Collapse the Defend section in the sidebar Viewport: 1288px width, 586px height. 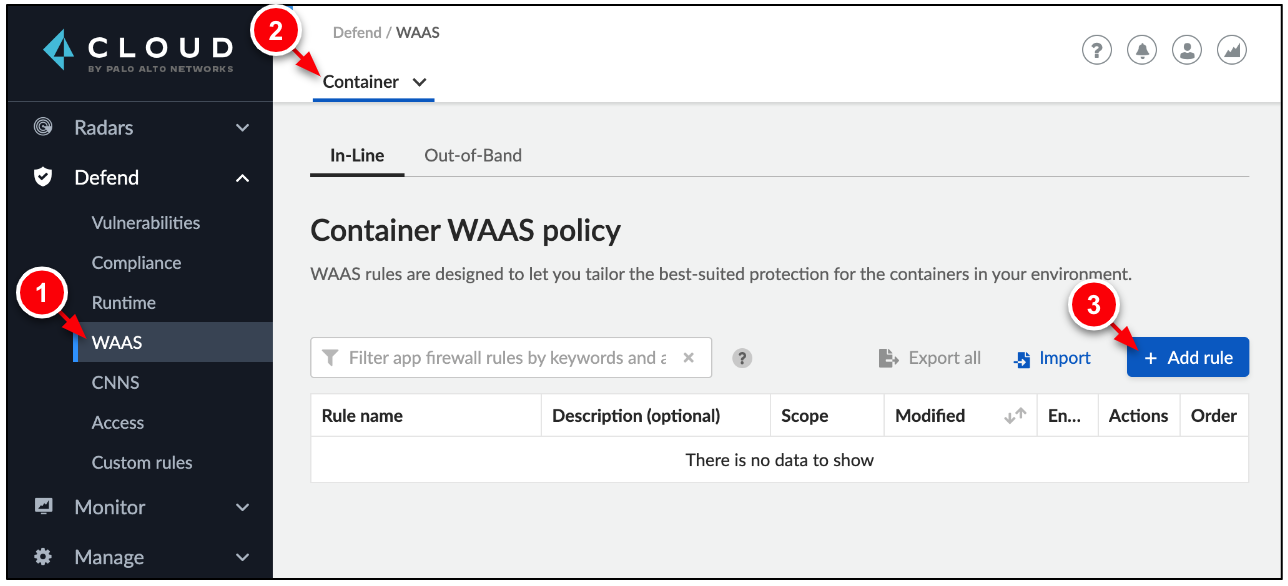tap(242, 177)
